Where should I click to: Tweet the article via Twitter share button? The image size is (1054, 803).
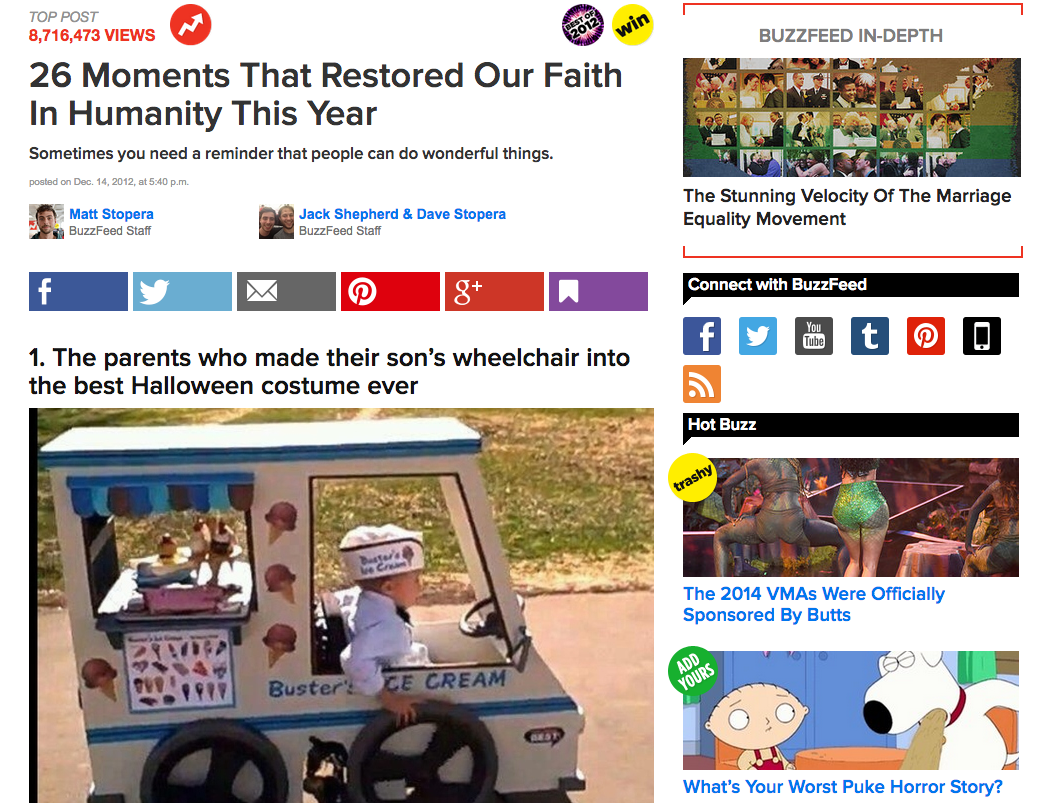182,291
